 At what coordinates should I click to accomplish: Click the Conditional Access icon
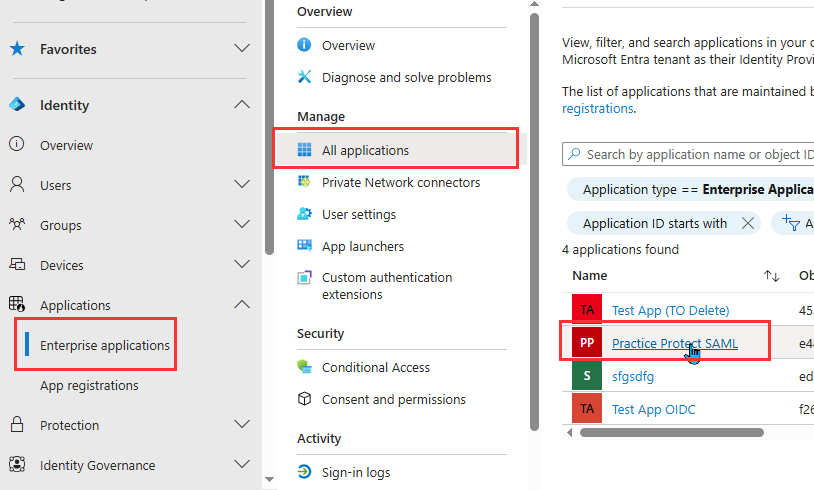click(x=304, y=366)
